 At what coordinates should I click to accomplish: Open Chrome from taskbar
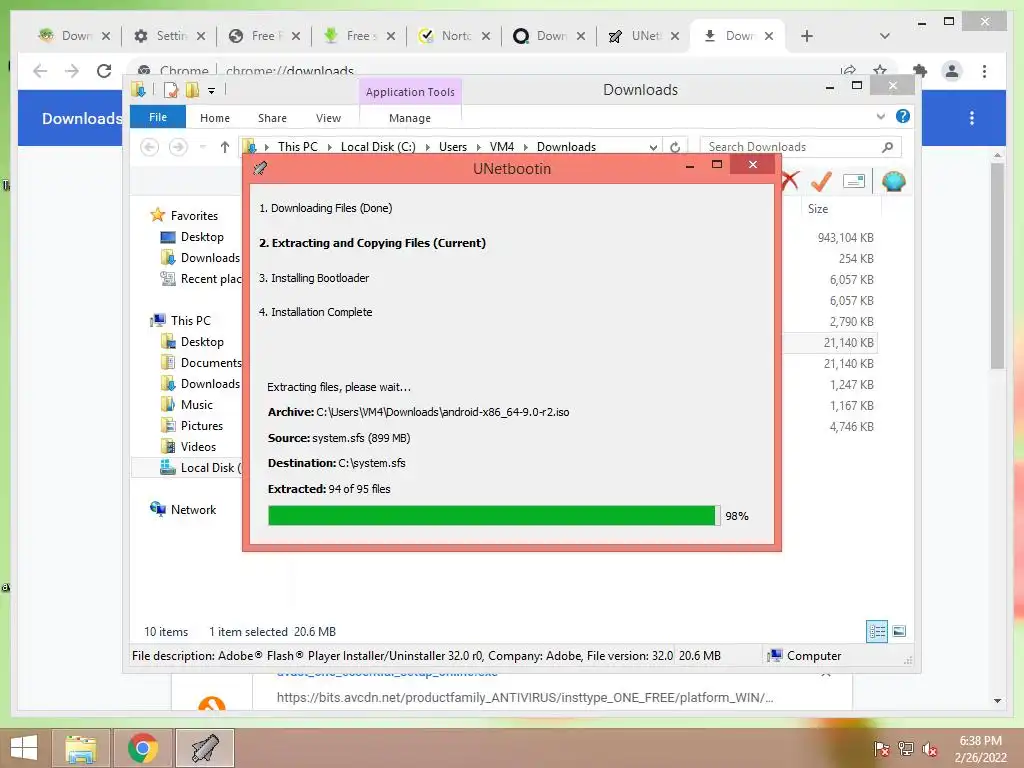pos(143,748)
